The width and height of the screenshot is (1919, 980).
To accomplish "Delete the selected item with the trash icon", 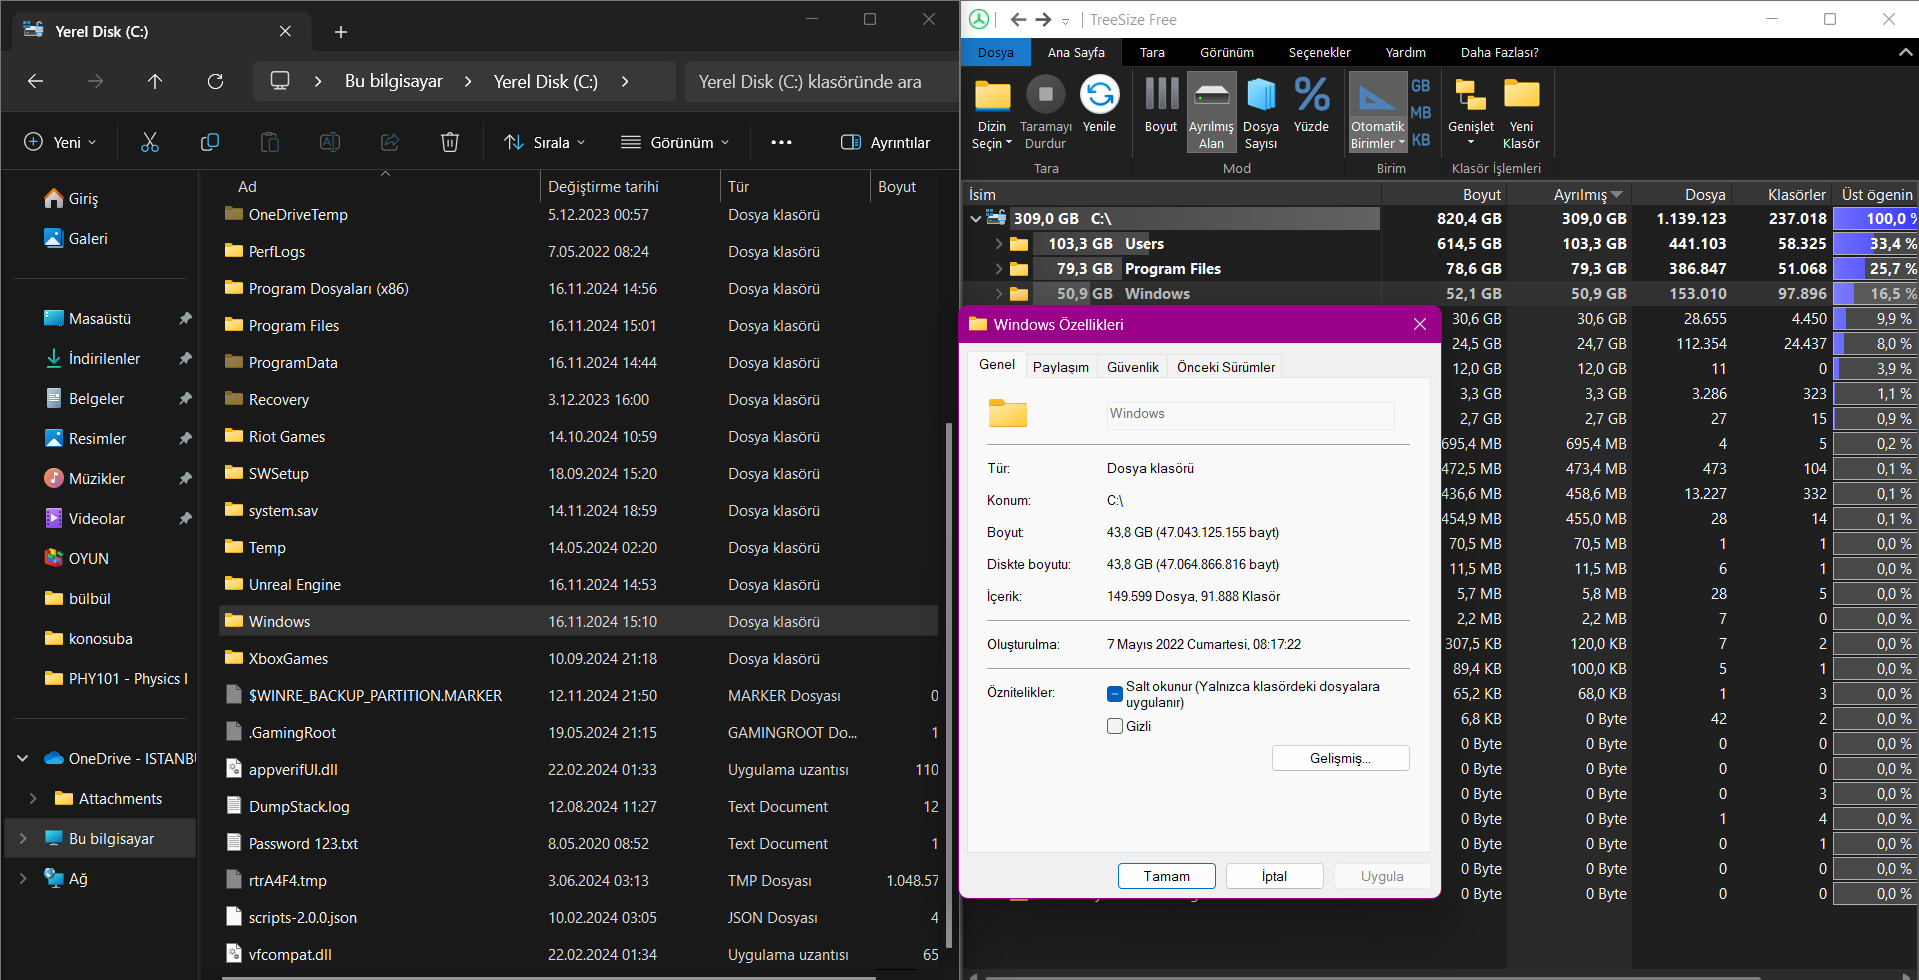I will (x=450, y=142).
